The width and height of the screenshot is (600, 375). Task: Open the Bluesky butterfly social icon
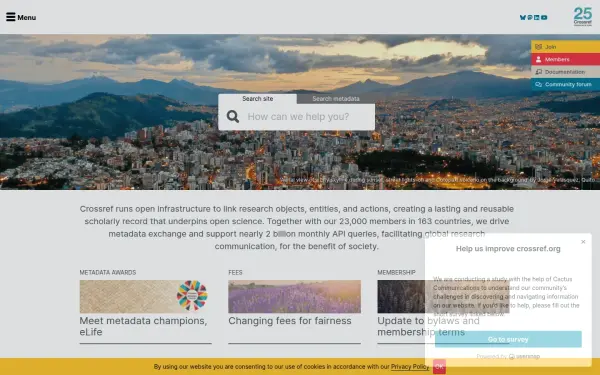point(523,17)
